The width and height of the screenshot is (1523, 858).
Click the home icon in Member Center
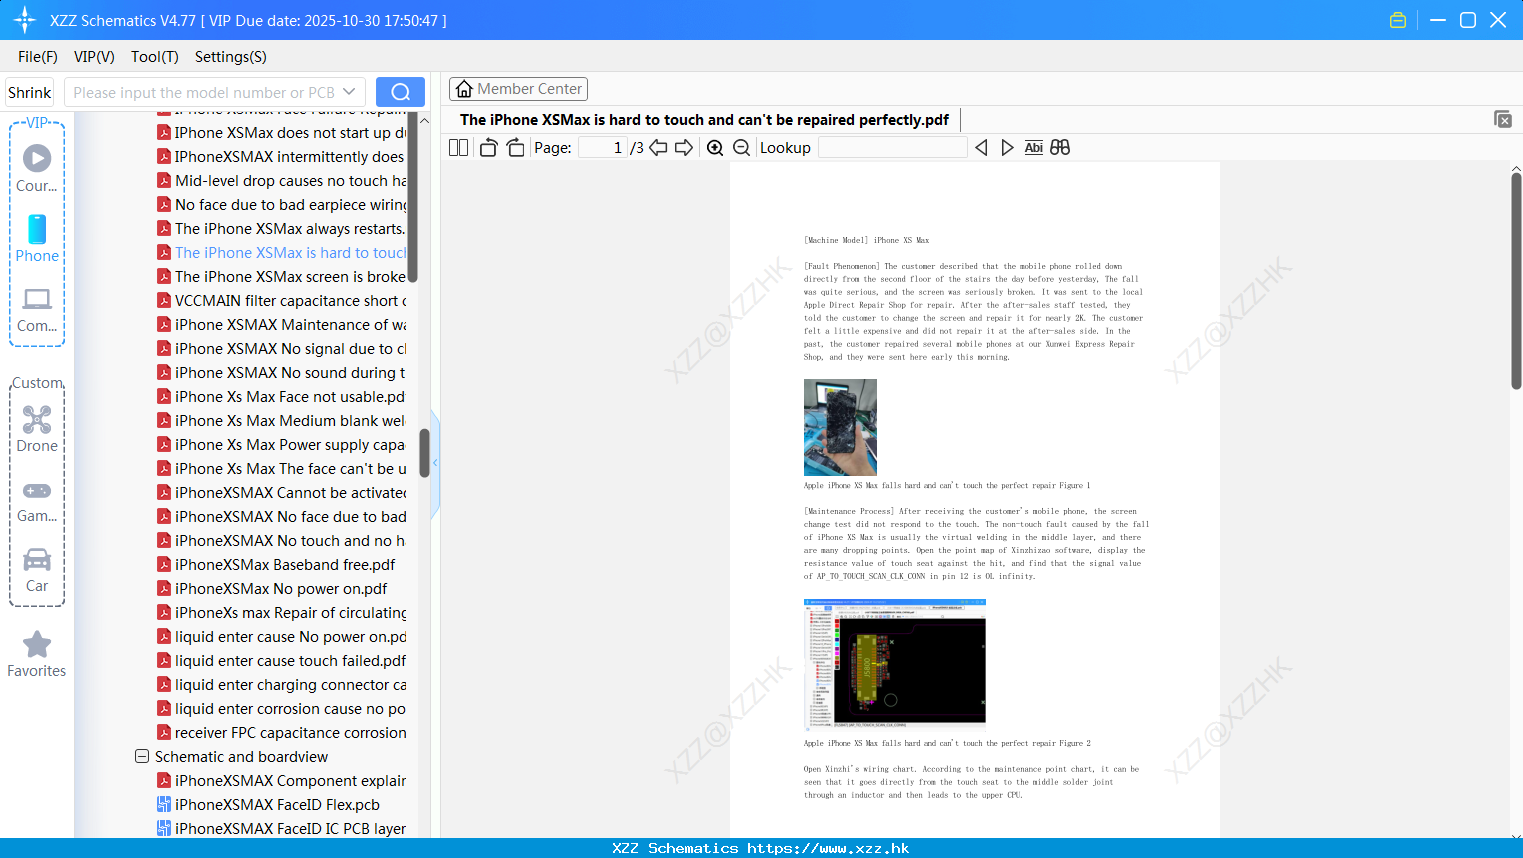pos(464,89)
